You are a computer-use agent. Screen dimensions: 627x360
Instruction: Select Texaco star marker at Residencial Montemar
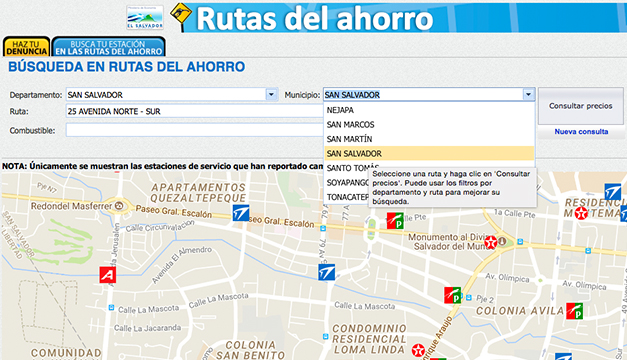pos(581,213)
